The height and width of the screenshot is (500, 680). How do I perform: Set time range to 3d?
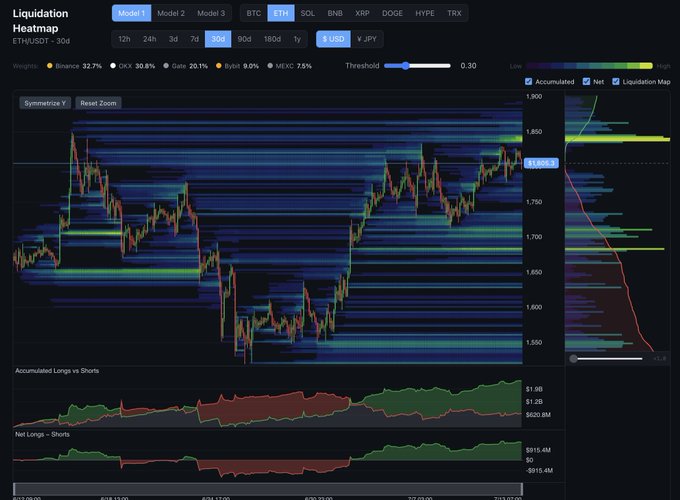[173, 39]
